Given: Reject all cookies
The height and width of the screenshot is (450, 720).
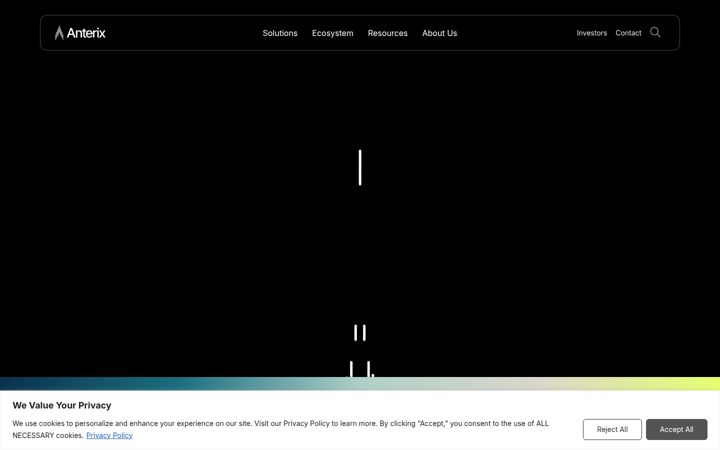Looking at the screenshot, I should [x=612, y=429].
